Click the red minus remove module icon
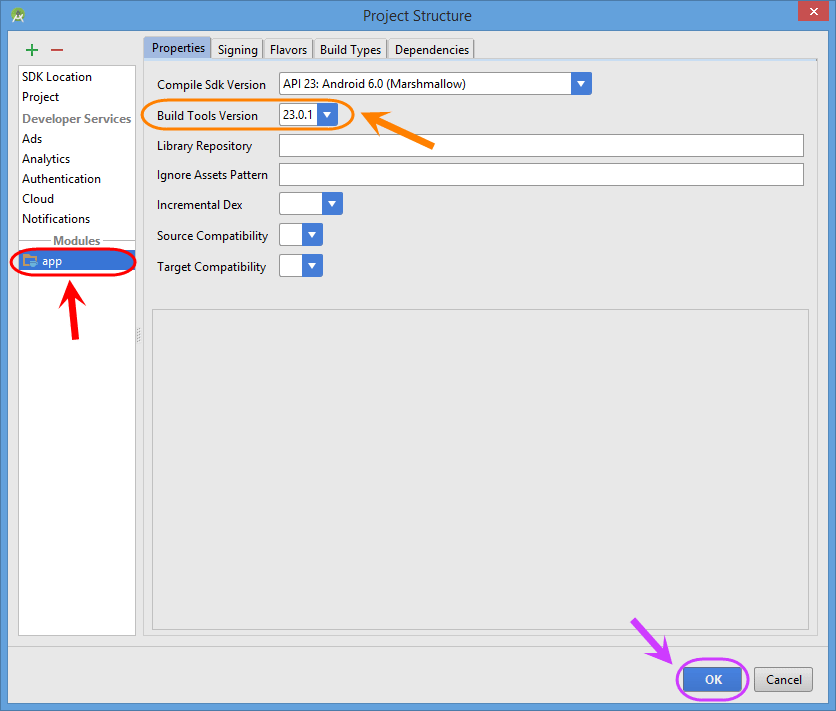 coord(57,50)
